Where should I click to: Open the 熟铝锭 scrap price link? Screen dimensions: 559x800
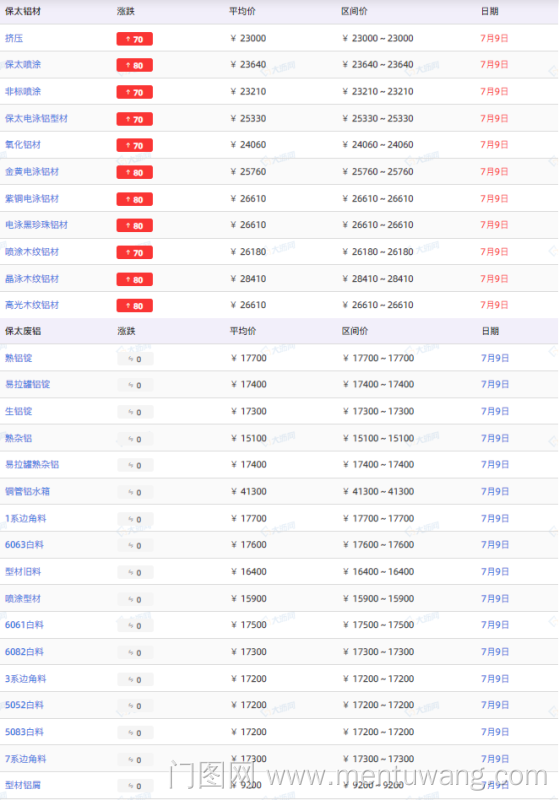[18, 358]
